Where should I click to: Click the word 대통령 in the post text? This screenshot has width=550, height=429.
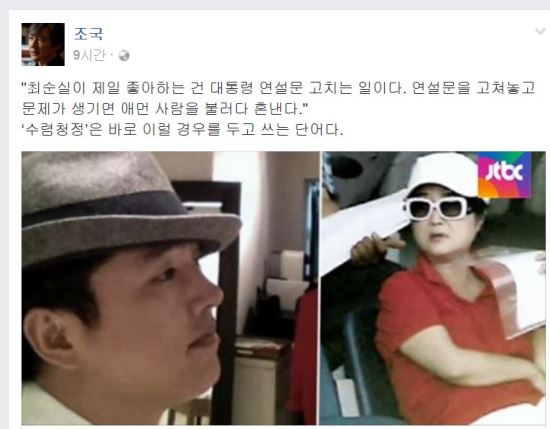(231, 88)
